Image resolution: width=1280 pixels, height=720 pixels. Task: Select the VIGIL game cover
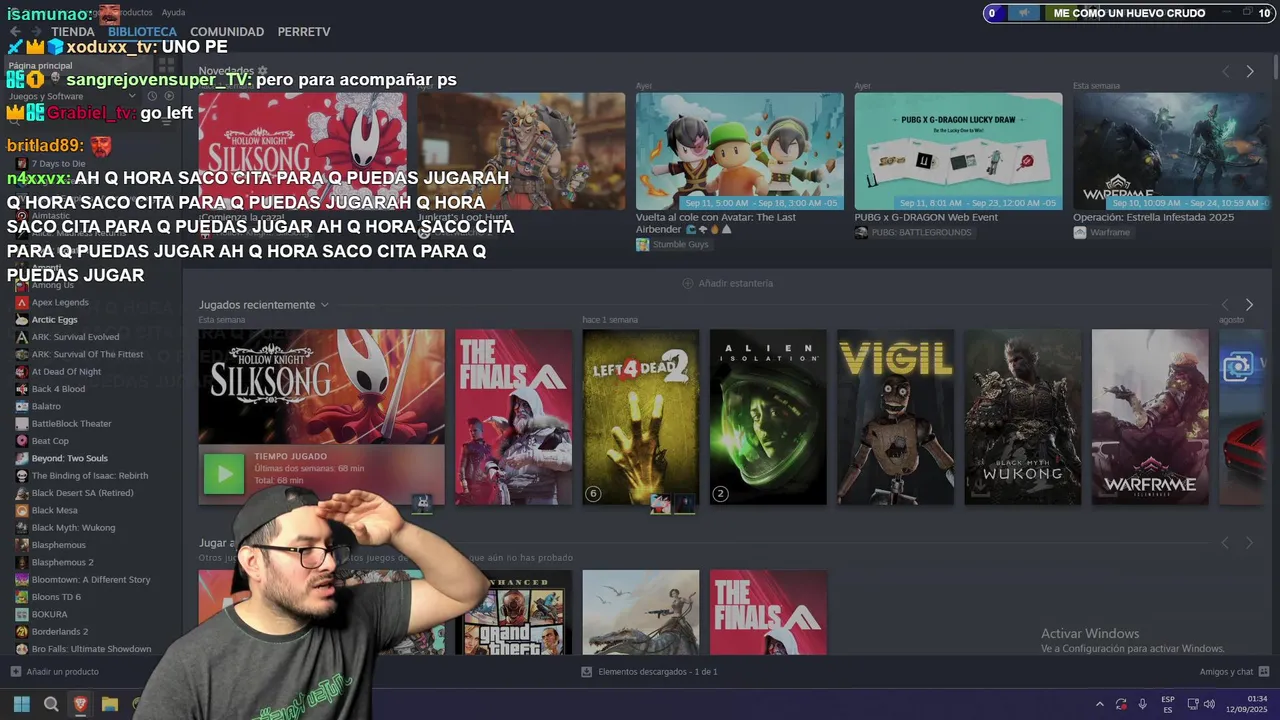pyautogui.click(x=895, y=417)
